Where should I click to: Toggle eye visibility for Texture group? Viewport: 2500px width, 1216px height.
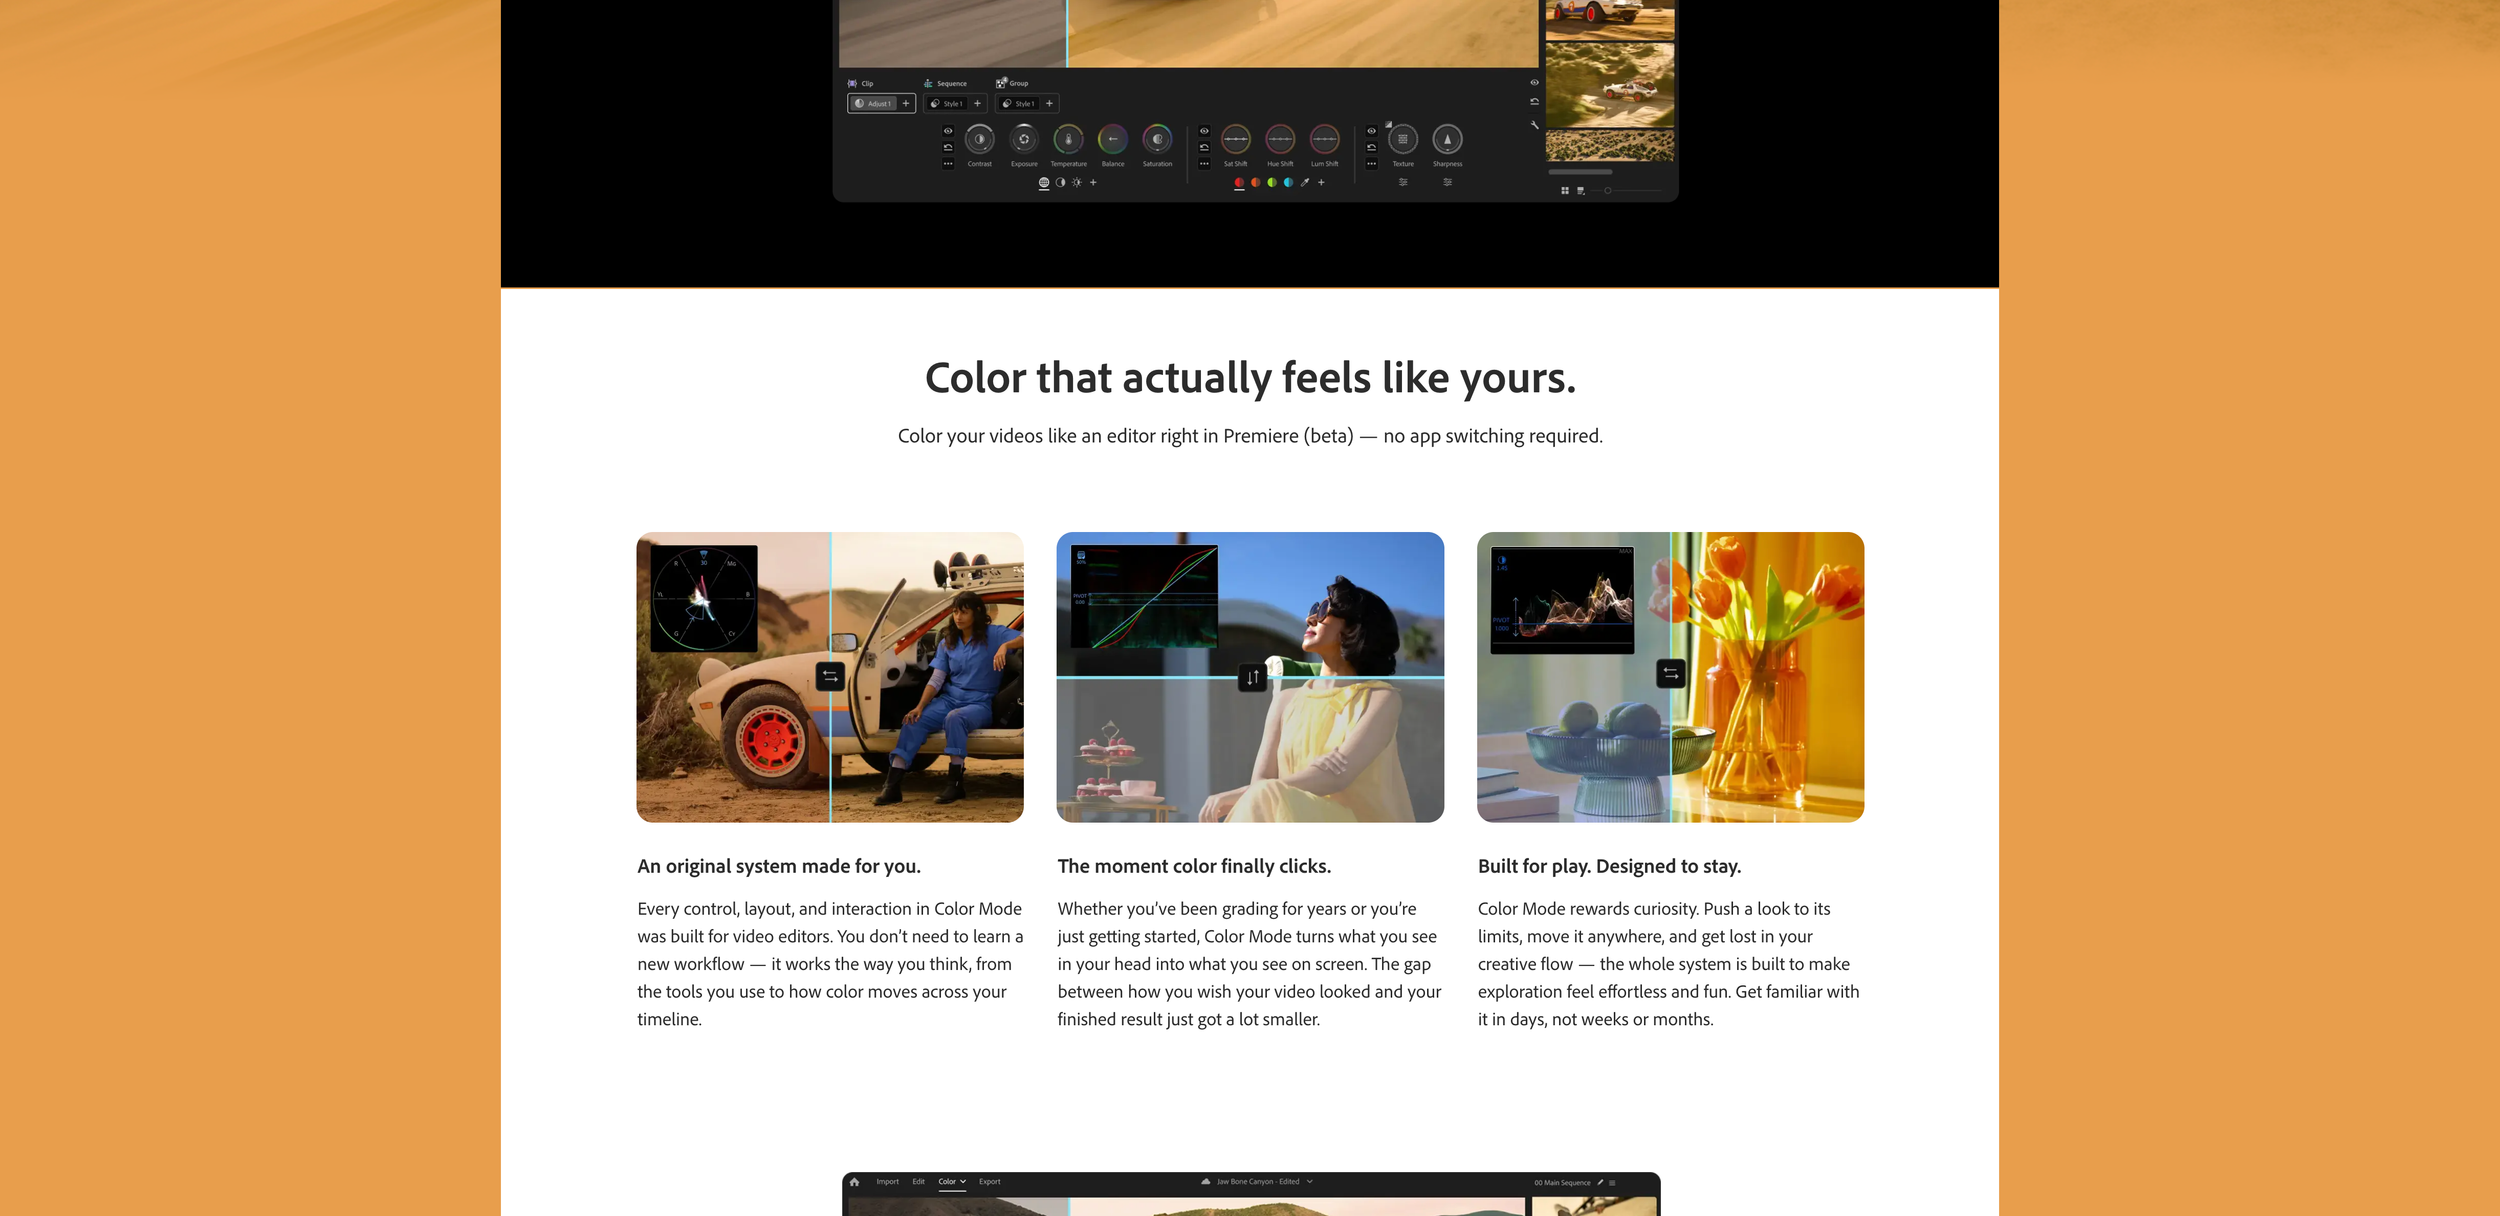[x=1371, y=131]
